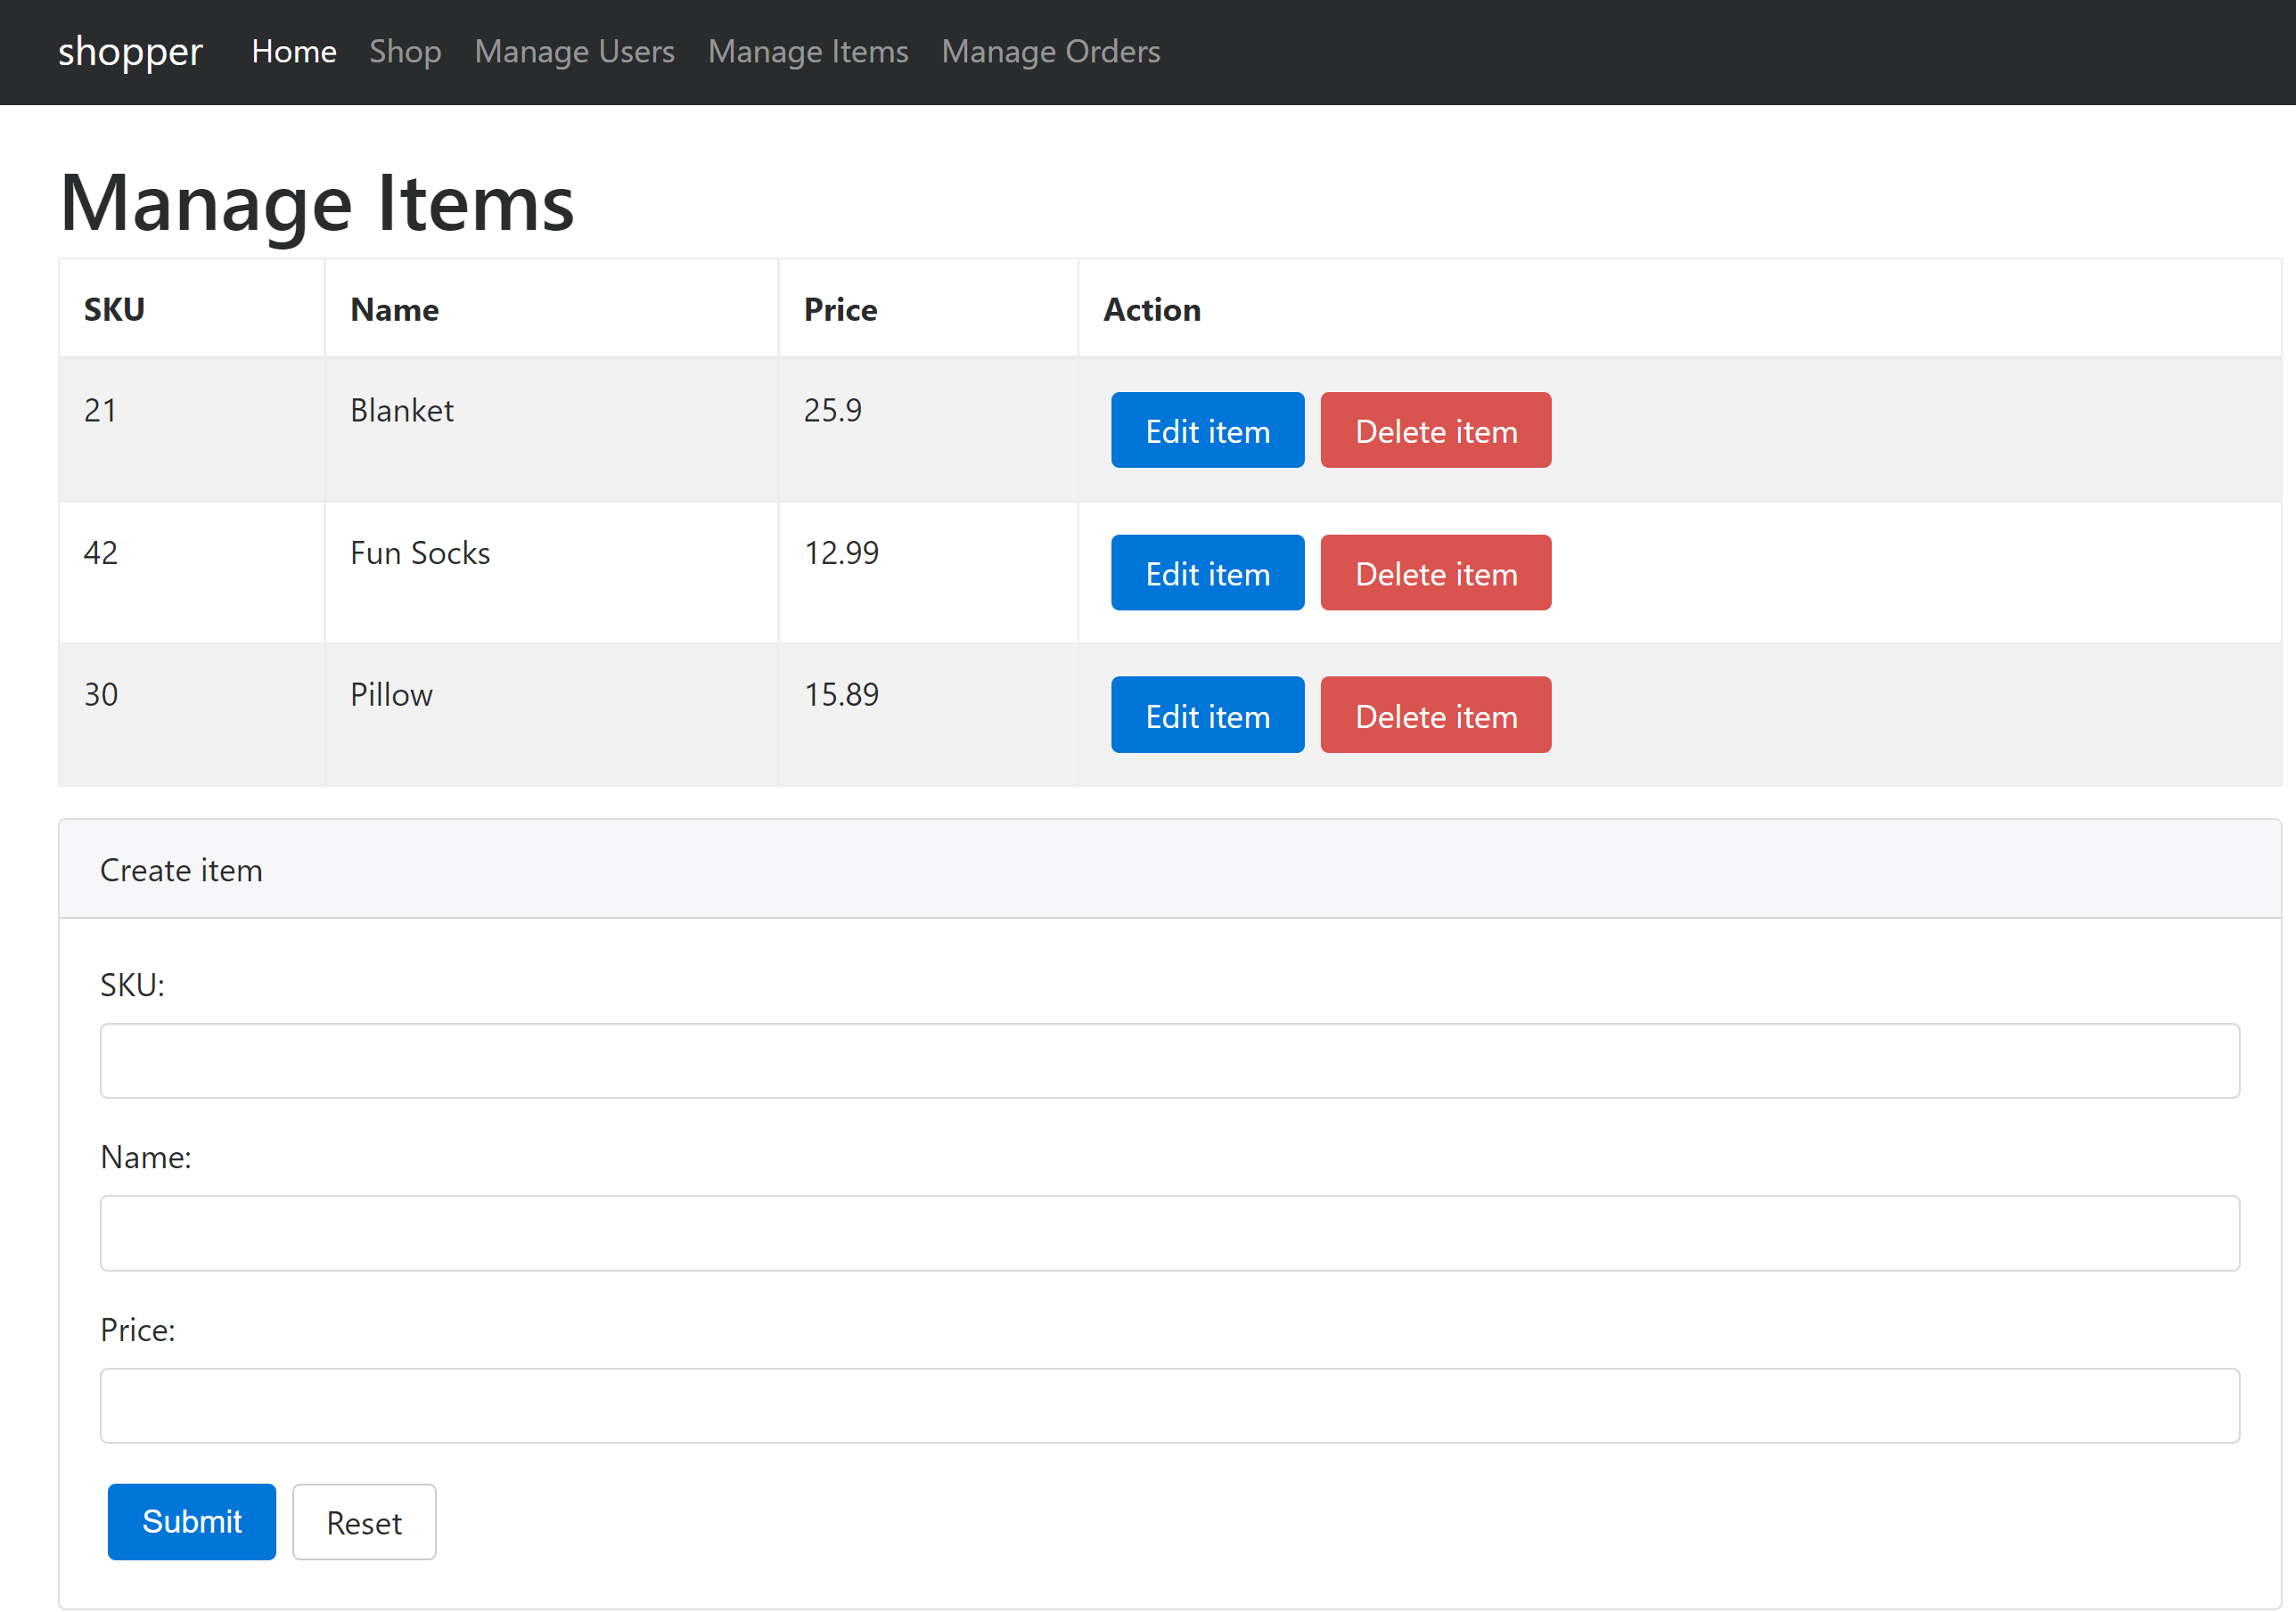Click the Price: form label

pos(138,1330)
